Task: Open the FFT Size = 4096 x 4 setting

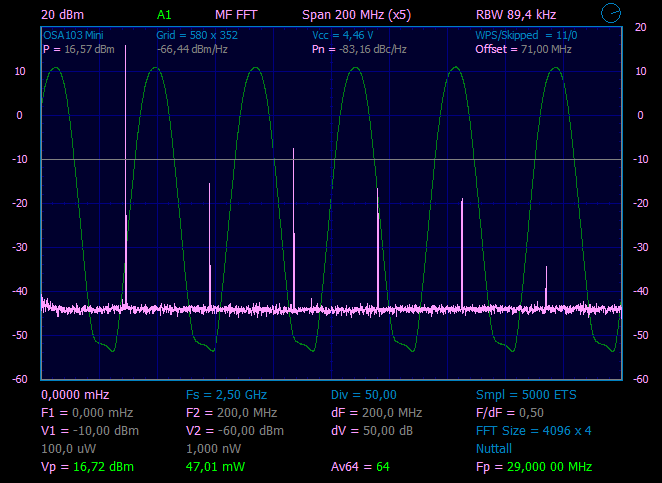Action: (x=534, y=431)
